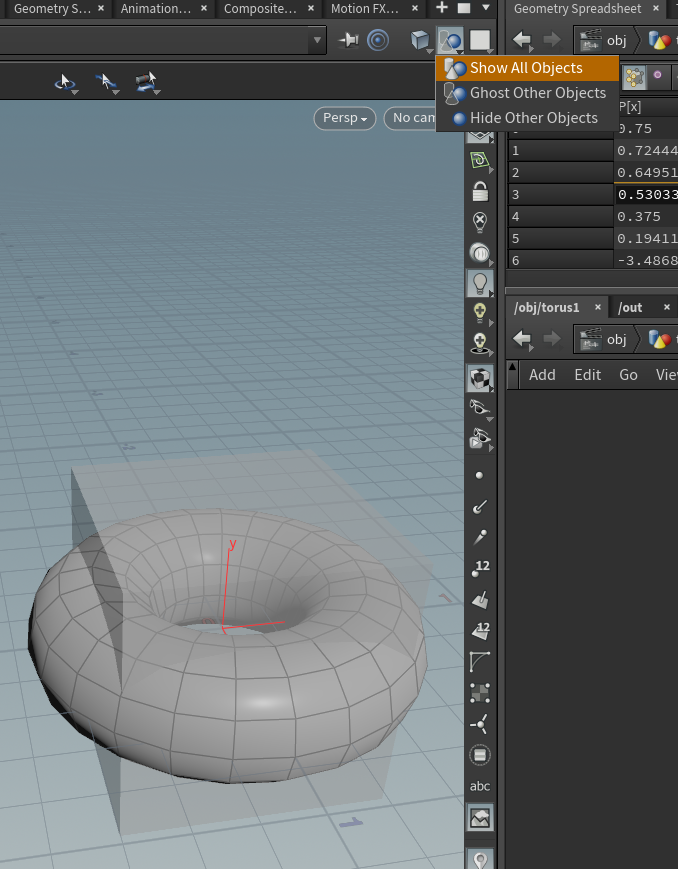The height and width of the screenshot is (869, 678).
Task: Click the disable lighting bulb icon
Action: point(480,221)
